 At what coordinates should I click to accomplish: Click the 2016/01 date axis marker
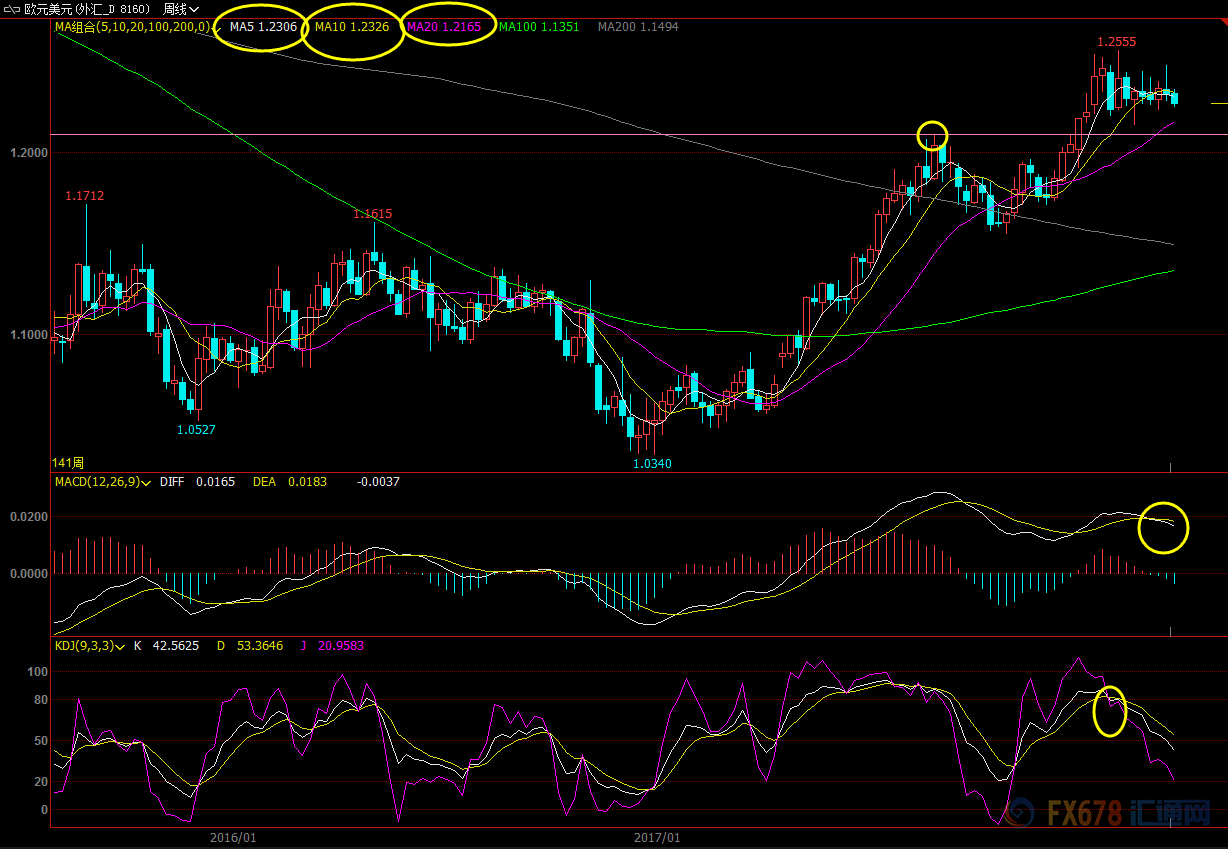[232, 838]
